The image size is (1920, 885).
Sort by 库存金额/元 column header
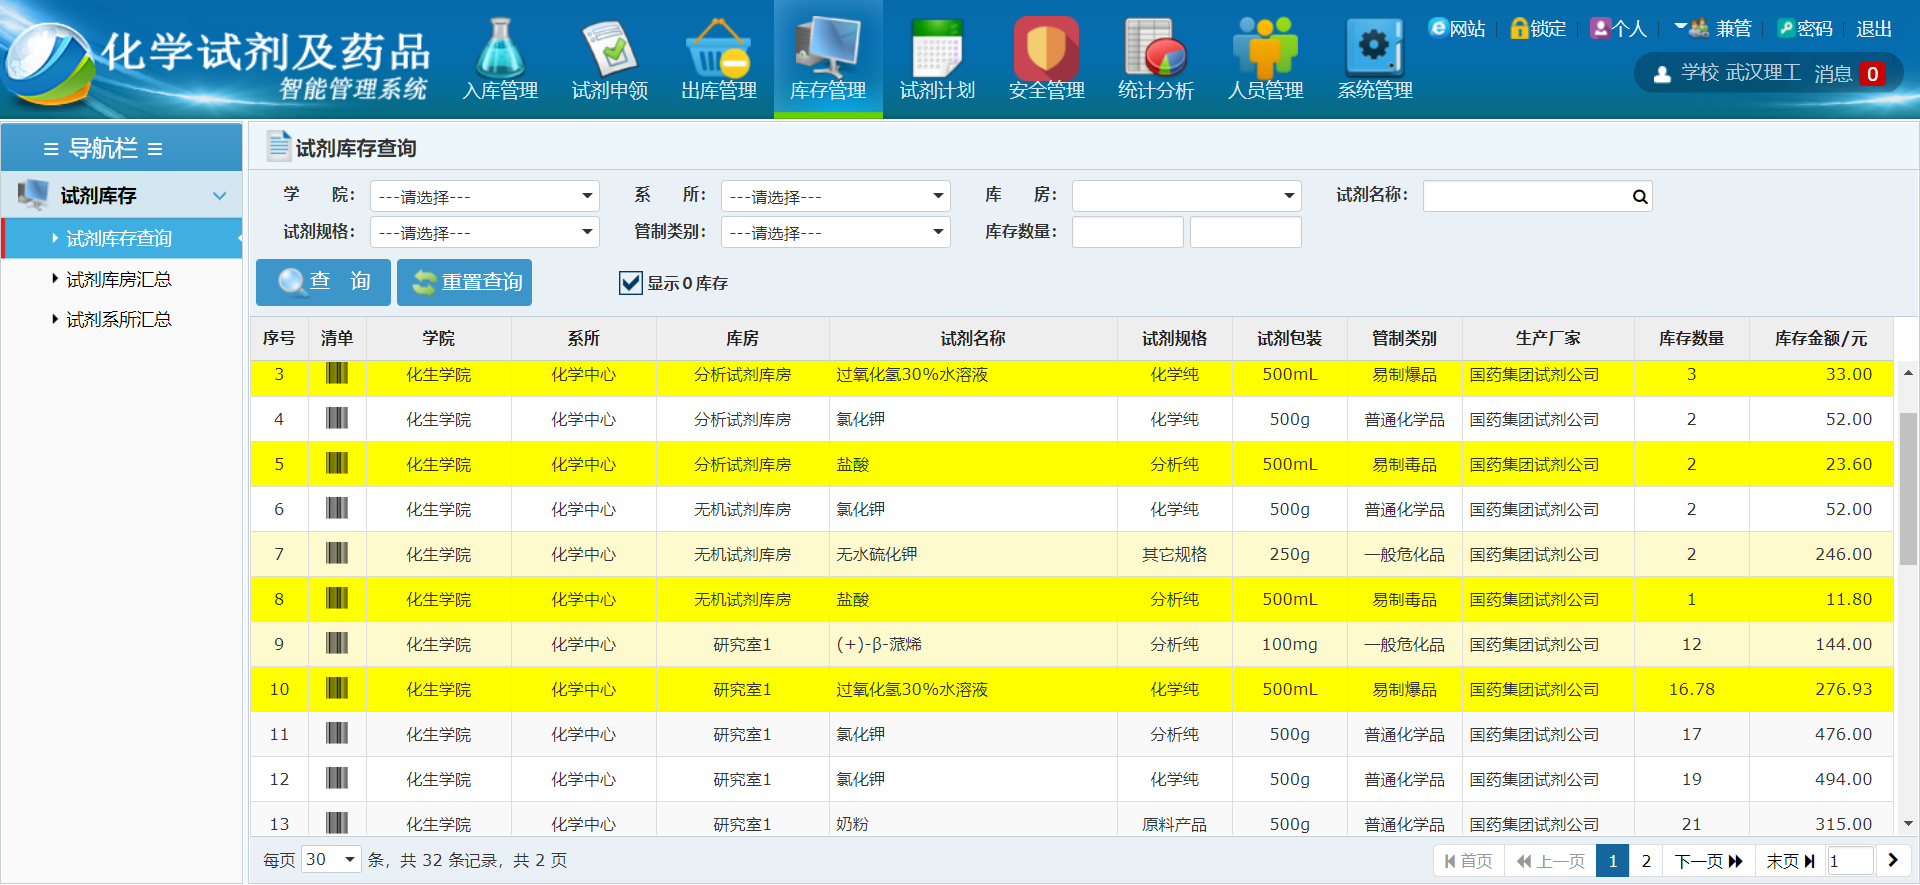tap(1821, 338)
